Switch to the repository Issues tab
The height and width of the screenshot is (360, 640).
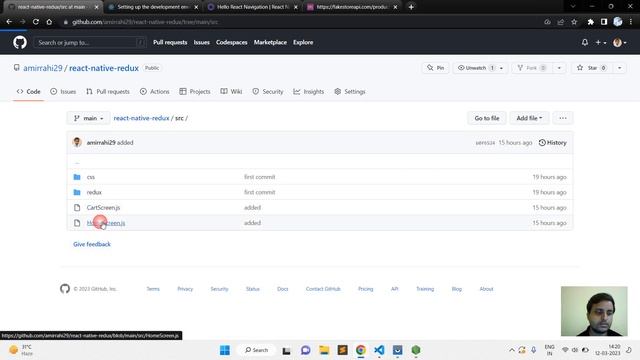(63, 91)
